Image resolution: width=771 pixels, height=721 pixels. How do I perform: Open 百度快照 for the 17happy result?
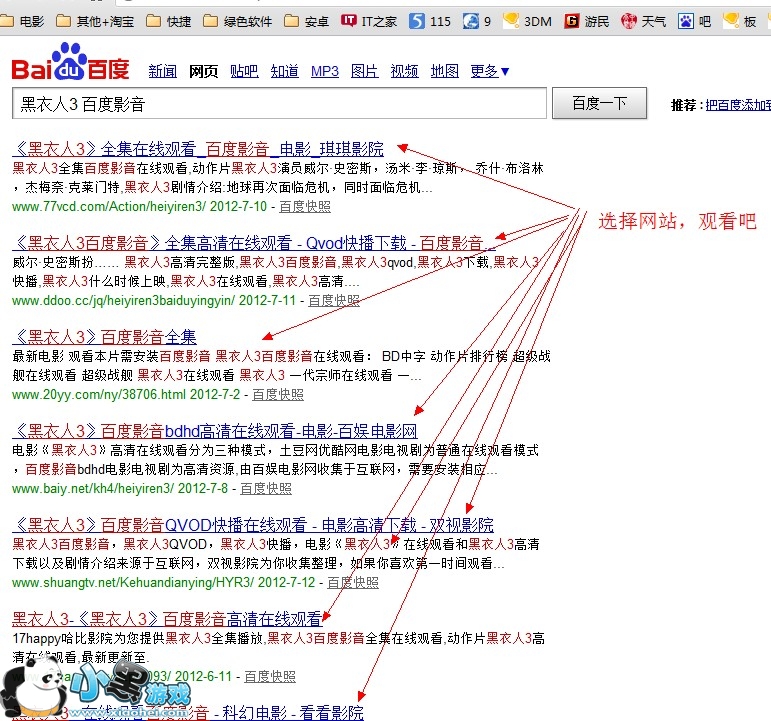pyautogui.click(x=270, y=677)
